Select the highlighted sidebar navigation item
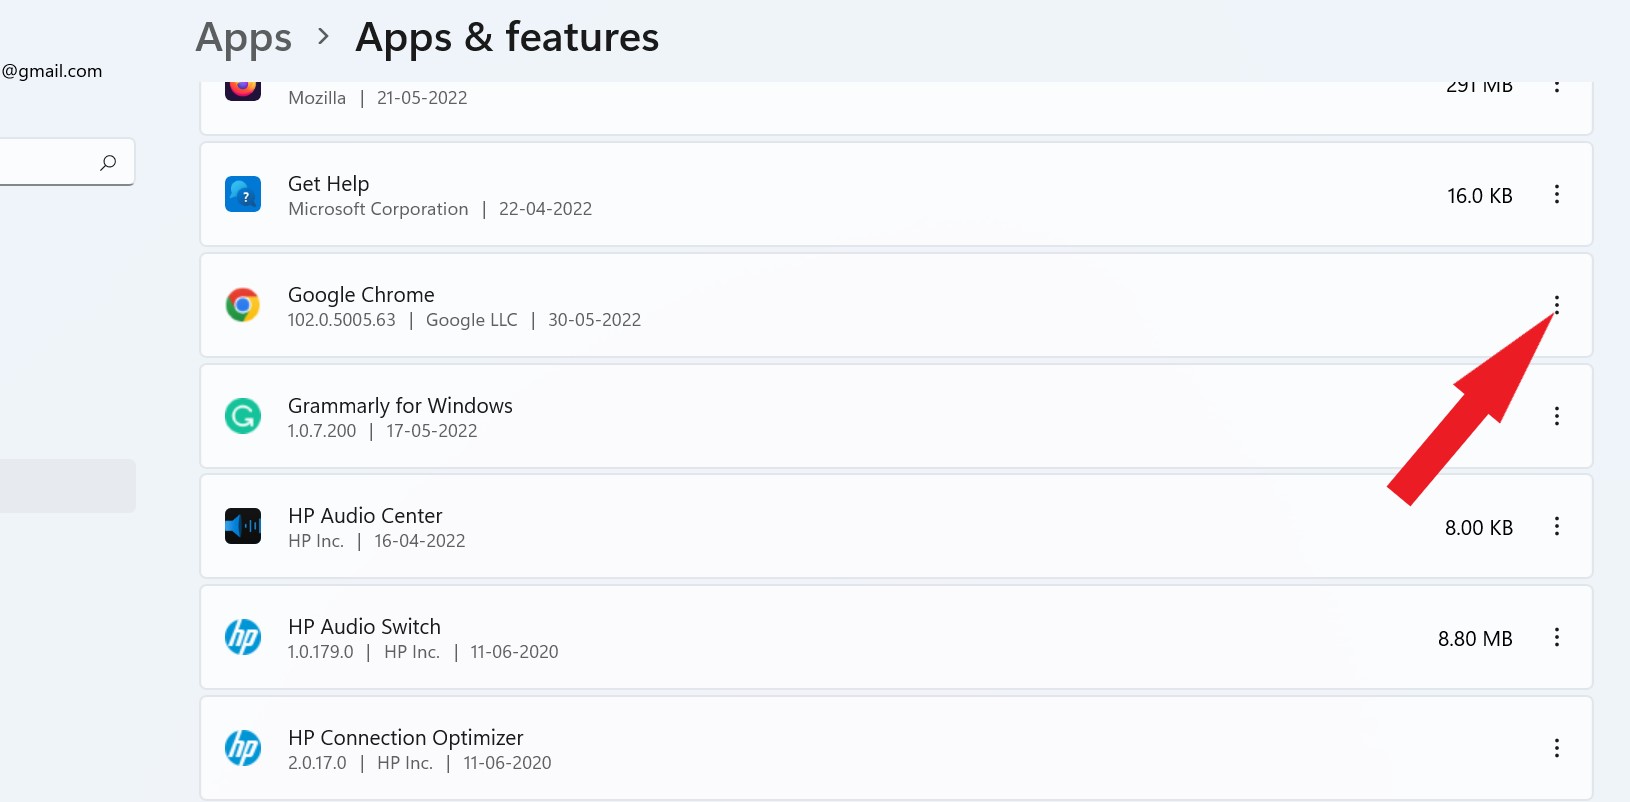This screenshot has height=802, width=1630. coord(68,486)
